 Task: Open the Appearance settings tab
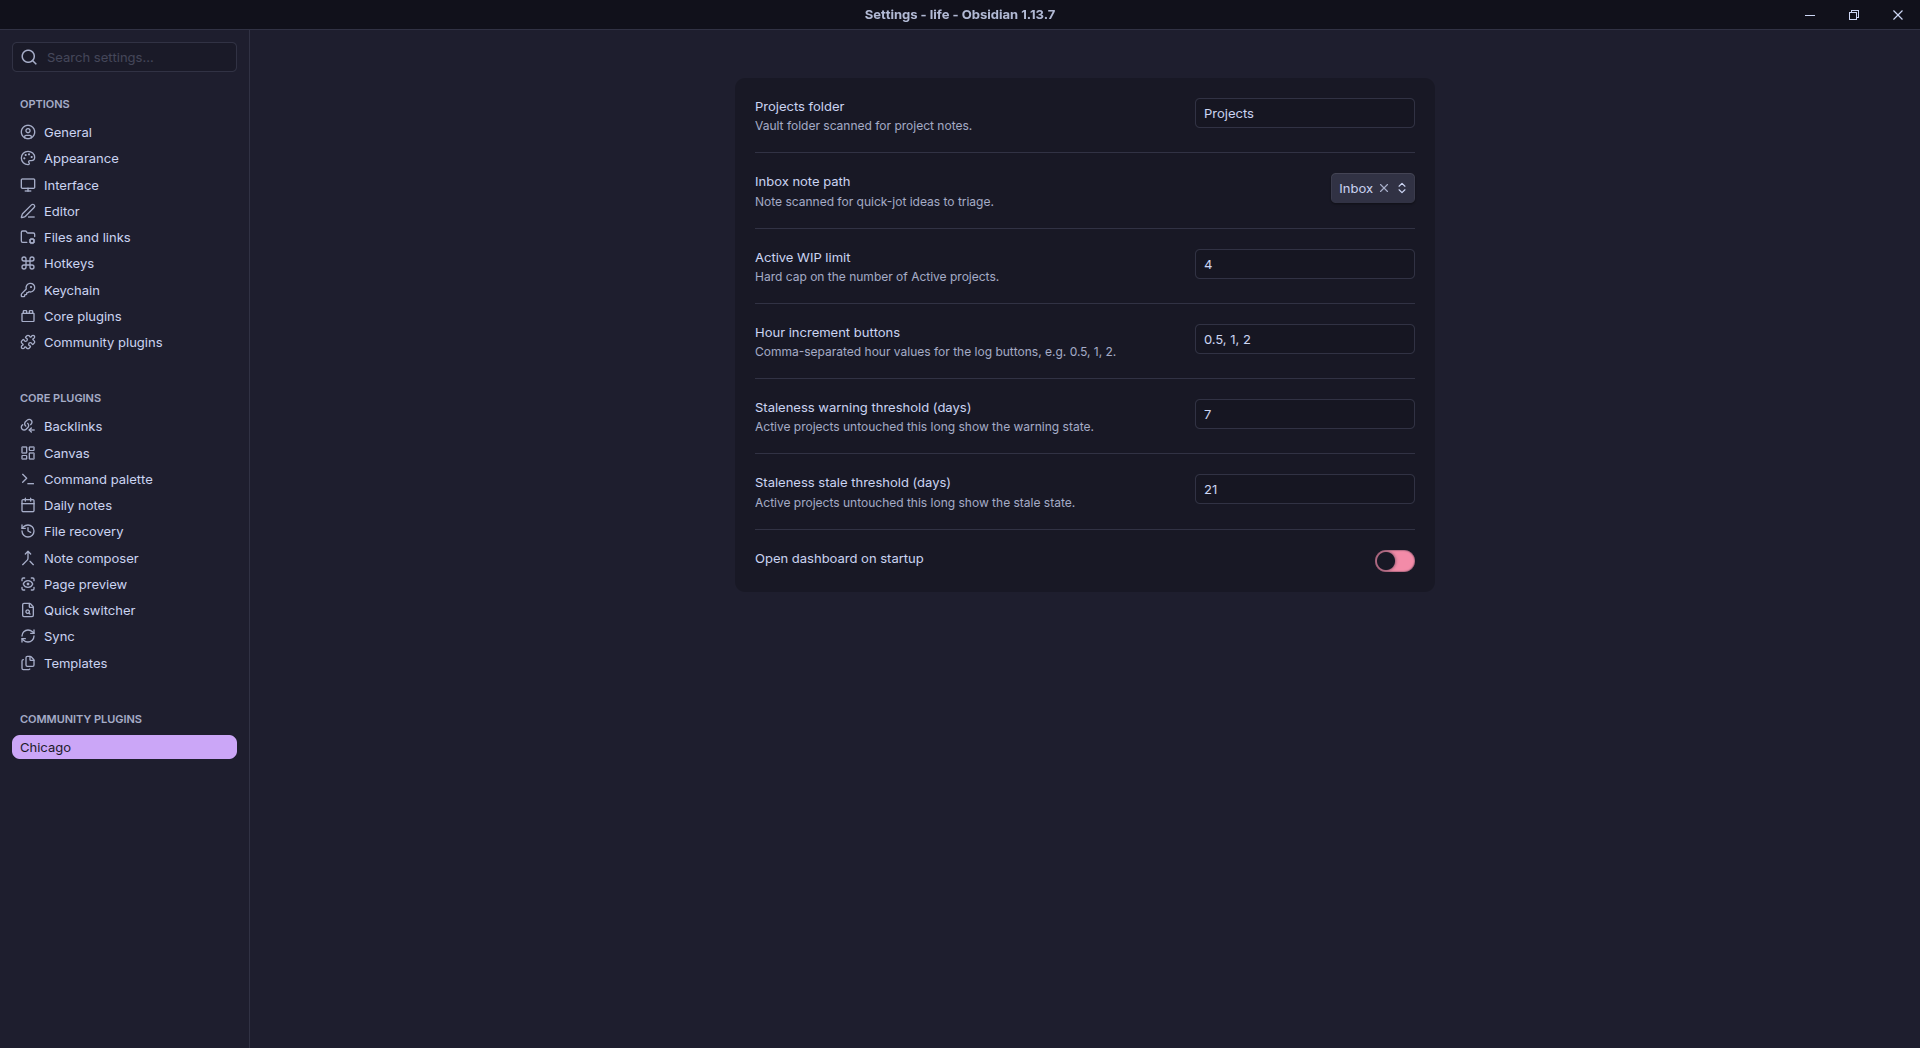124,158
